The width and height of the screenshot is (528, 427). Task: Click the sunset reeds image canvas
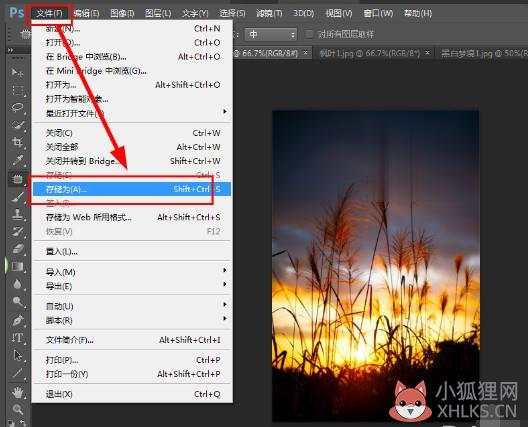(375, 265)
